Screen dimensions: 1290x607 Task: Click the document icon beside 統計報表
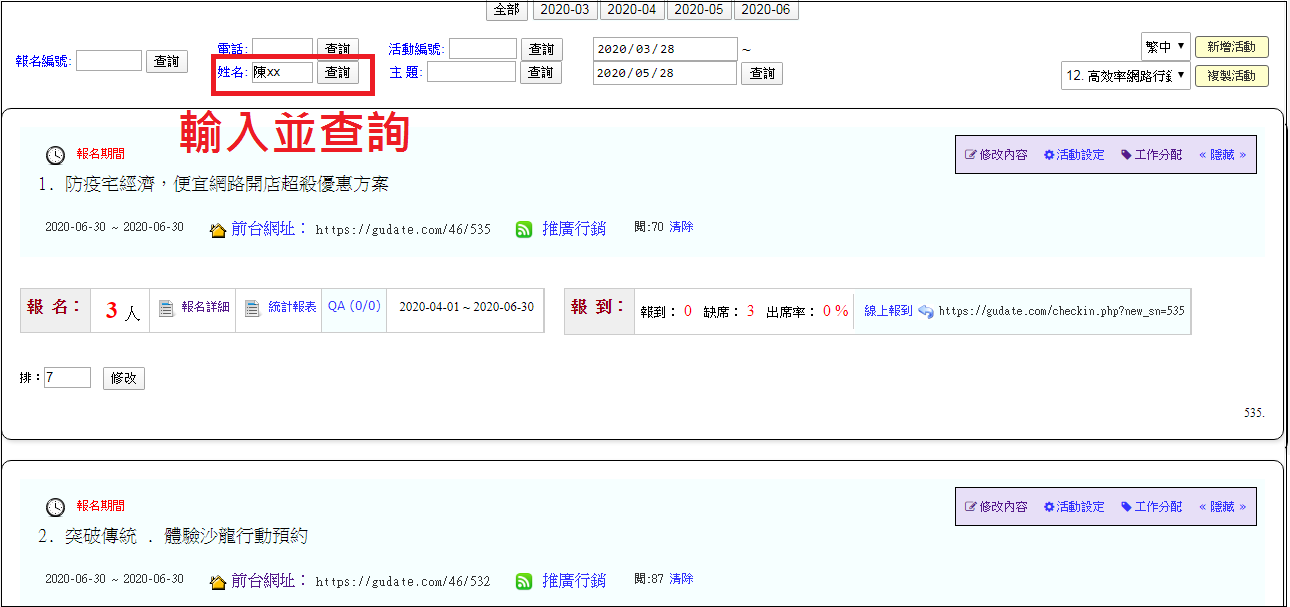coord(253,309)
